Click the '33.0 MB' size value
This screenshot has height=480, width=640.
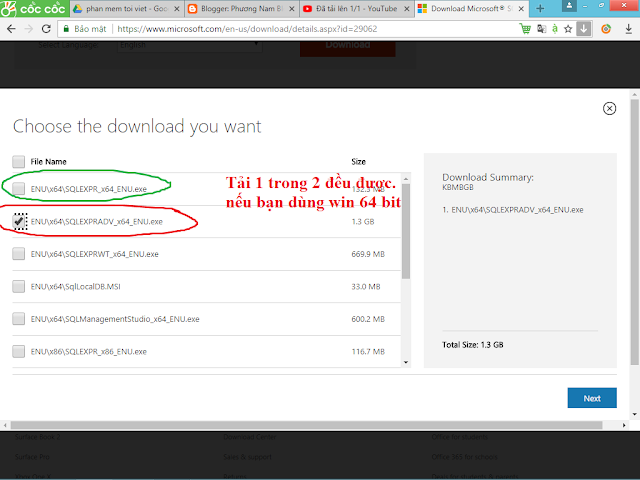pyautogui.click(x=366, y=287)
